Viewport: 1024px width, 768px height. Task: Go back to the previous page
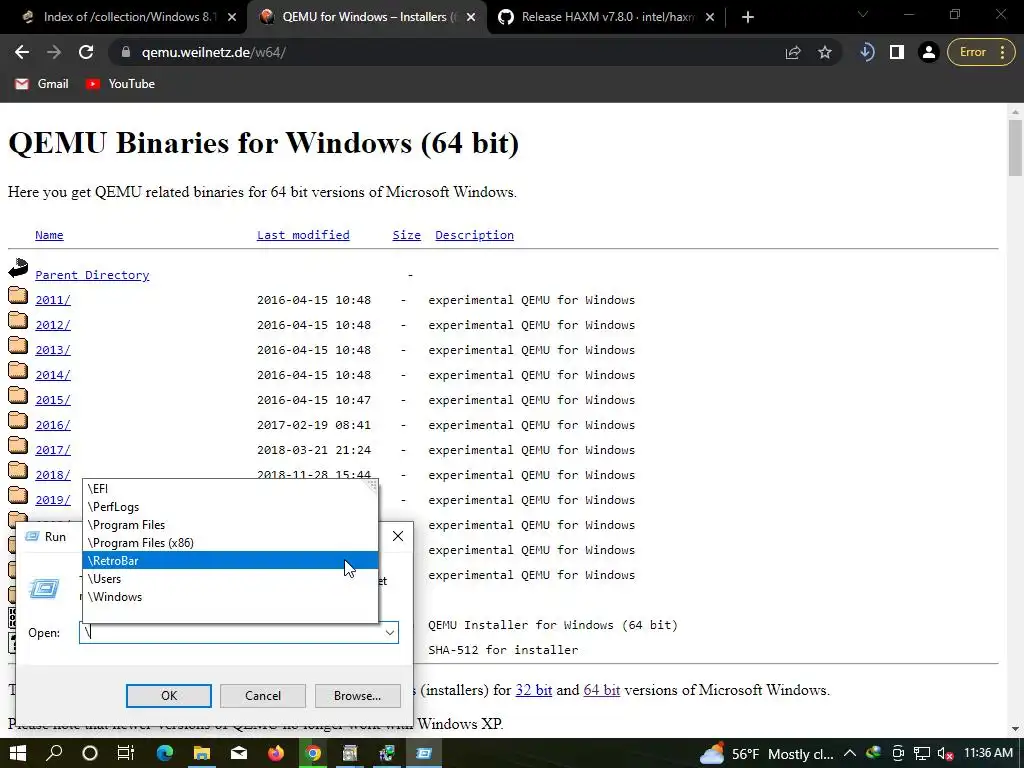[x=22, y=52]
